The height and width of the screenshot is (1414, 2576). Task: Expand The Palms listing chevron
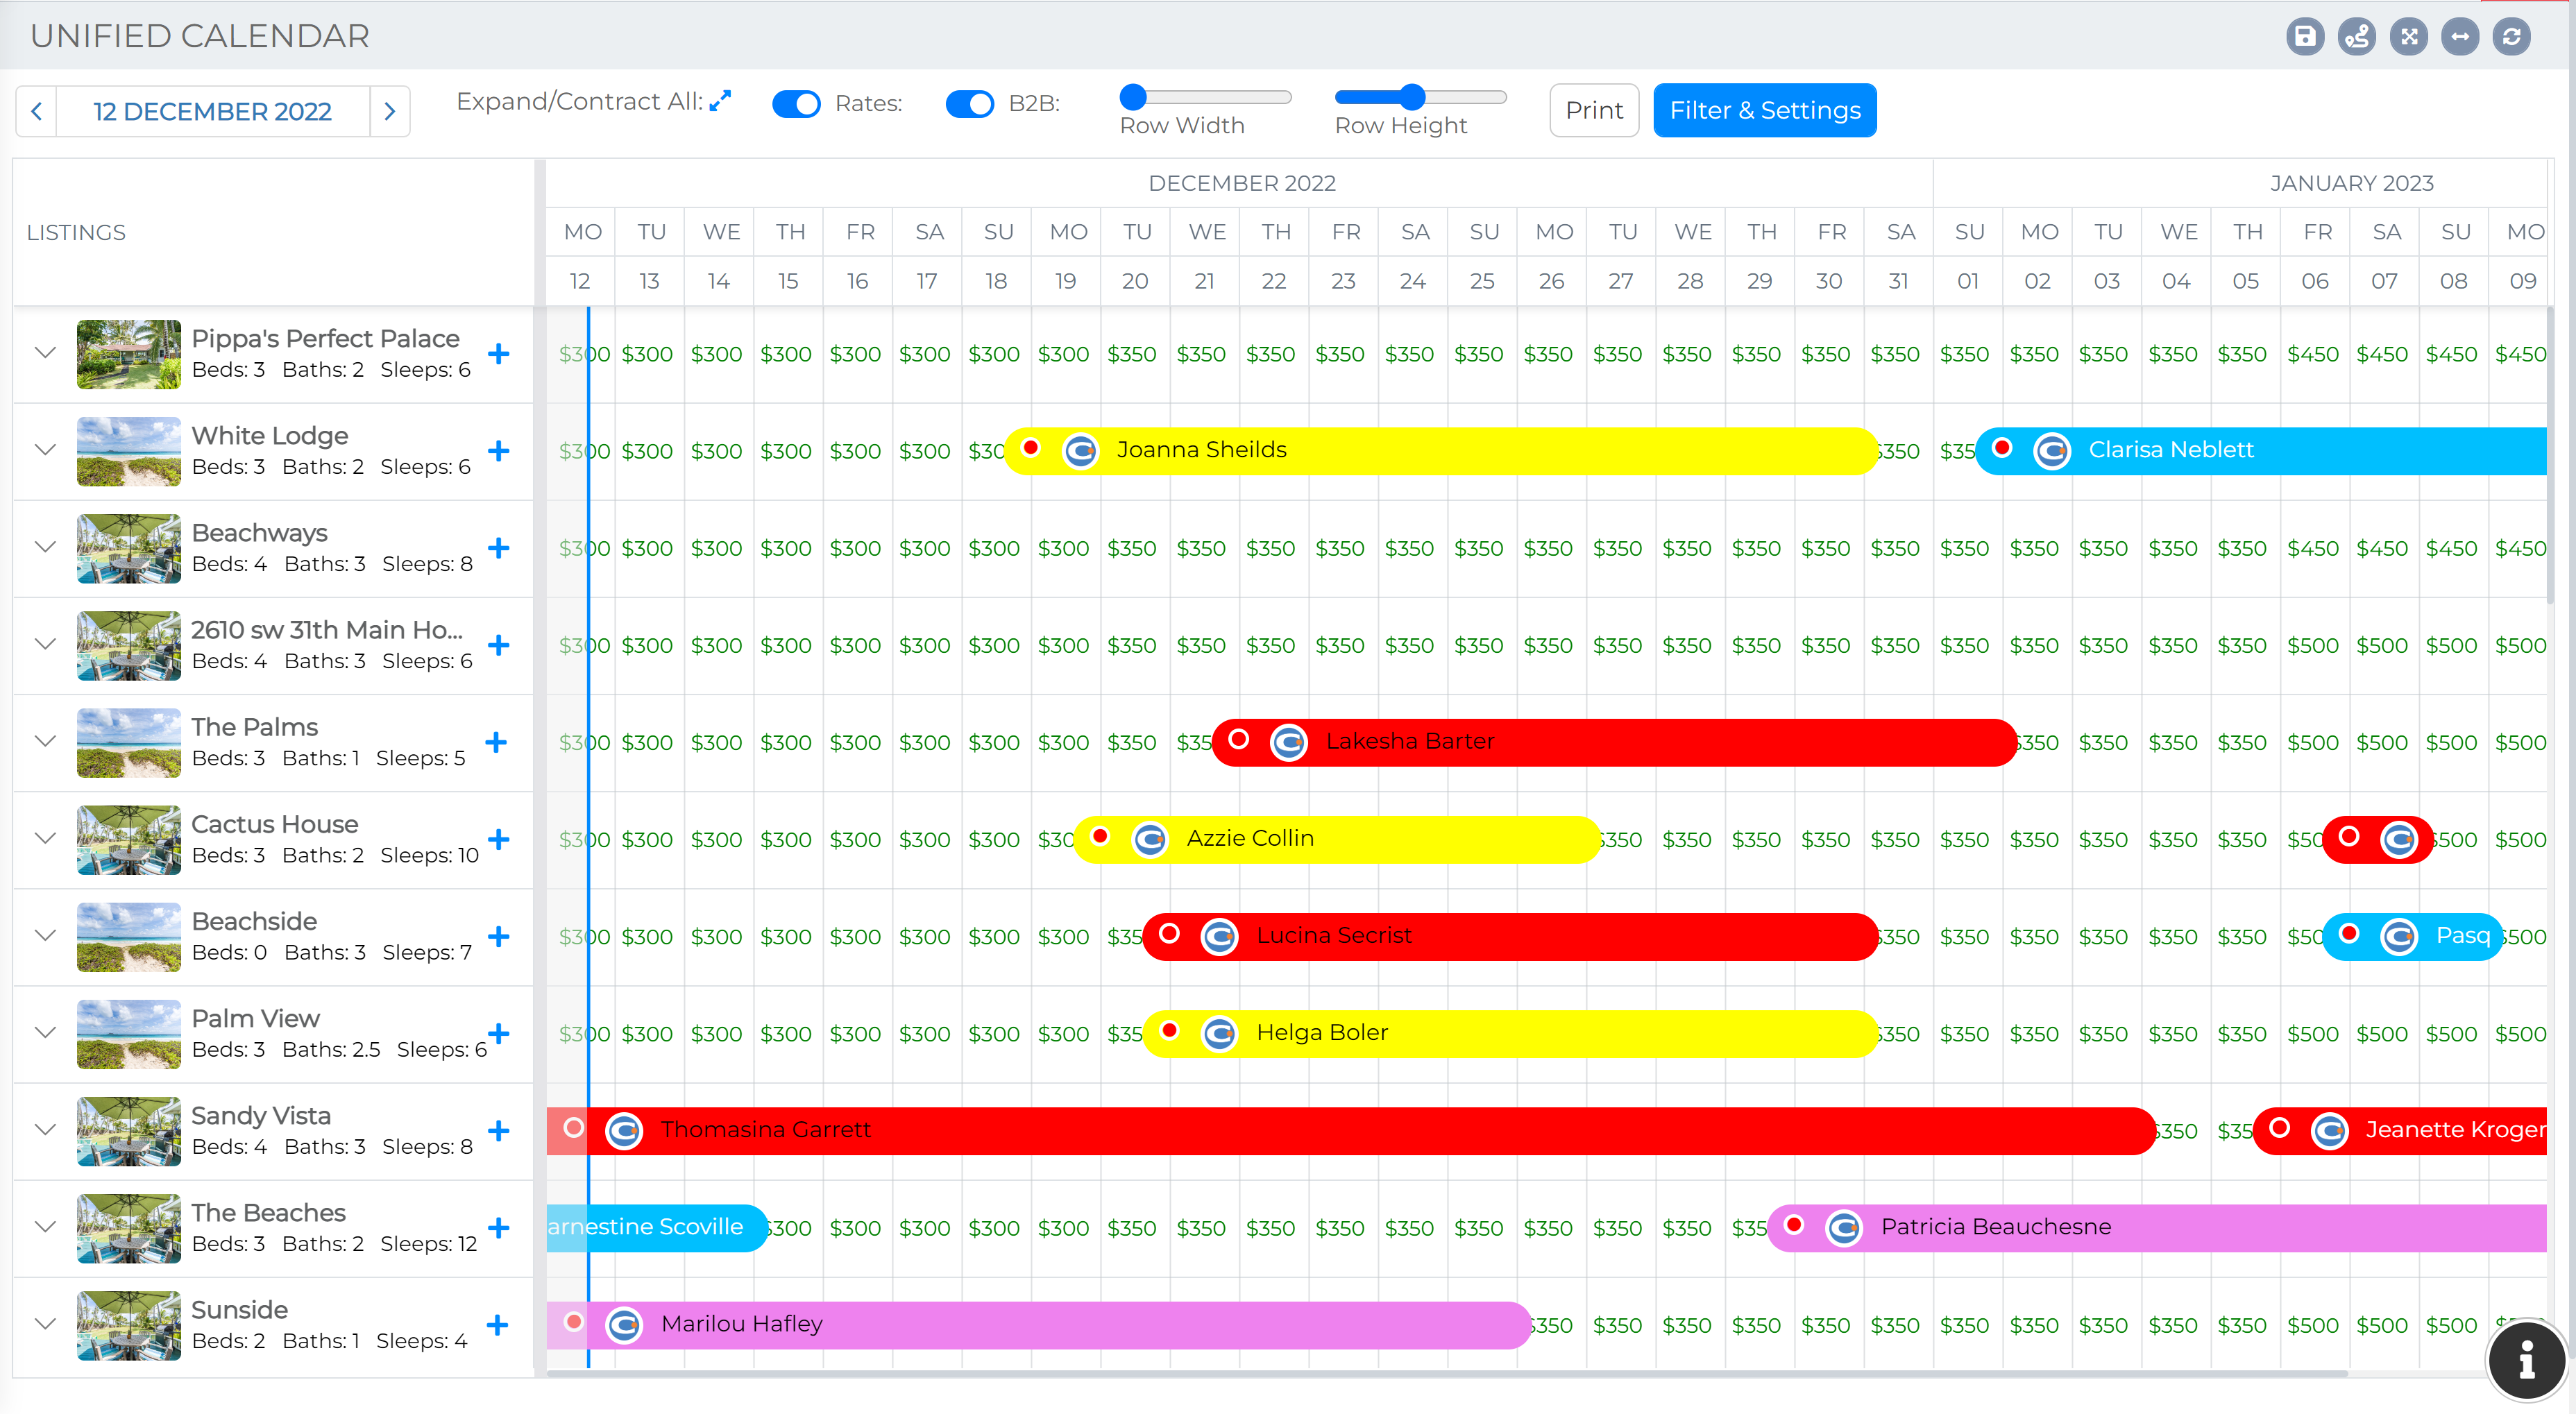(x=45, y=741)
